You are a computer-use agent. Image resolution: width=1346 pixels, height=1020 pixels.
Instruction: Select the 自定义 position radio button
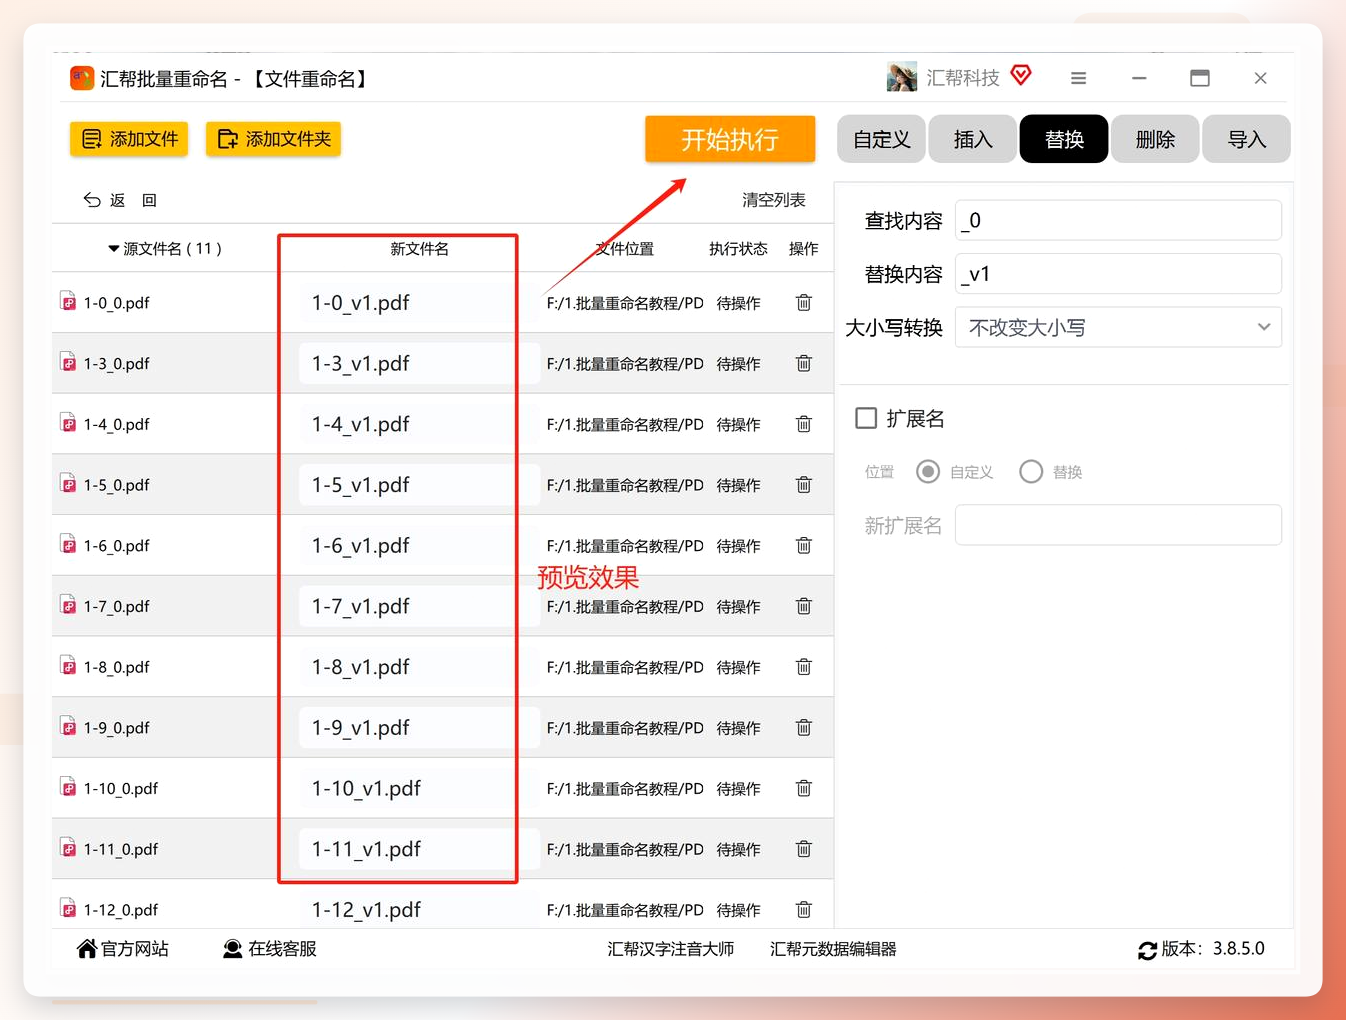coord(928,472)
